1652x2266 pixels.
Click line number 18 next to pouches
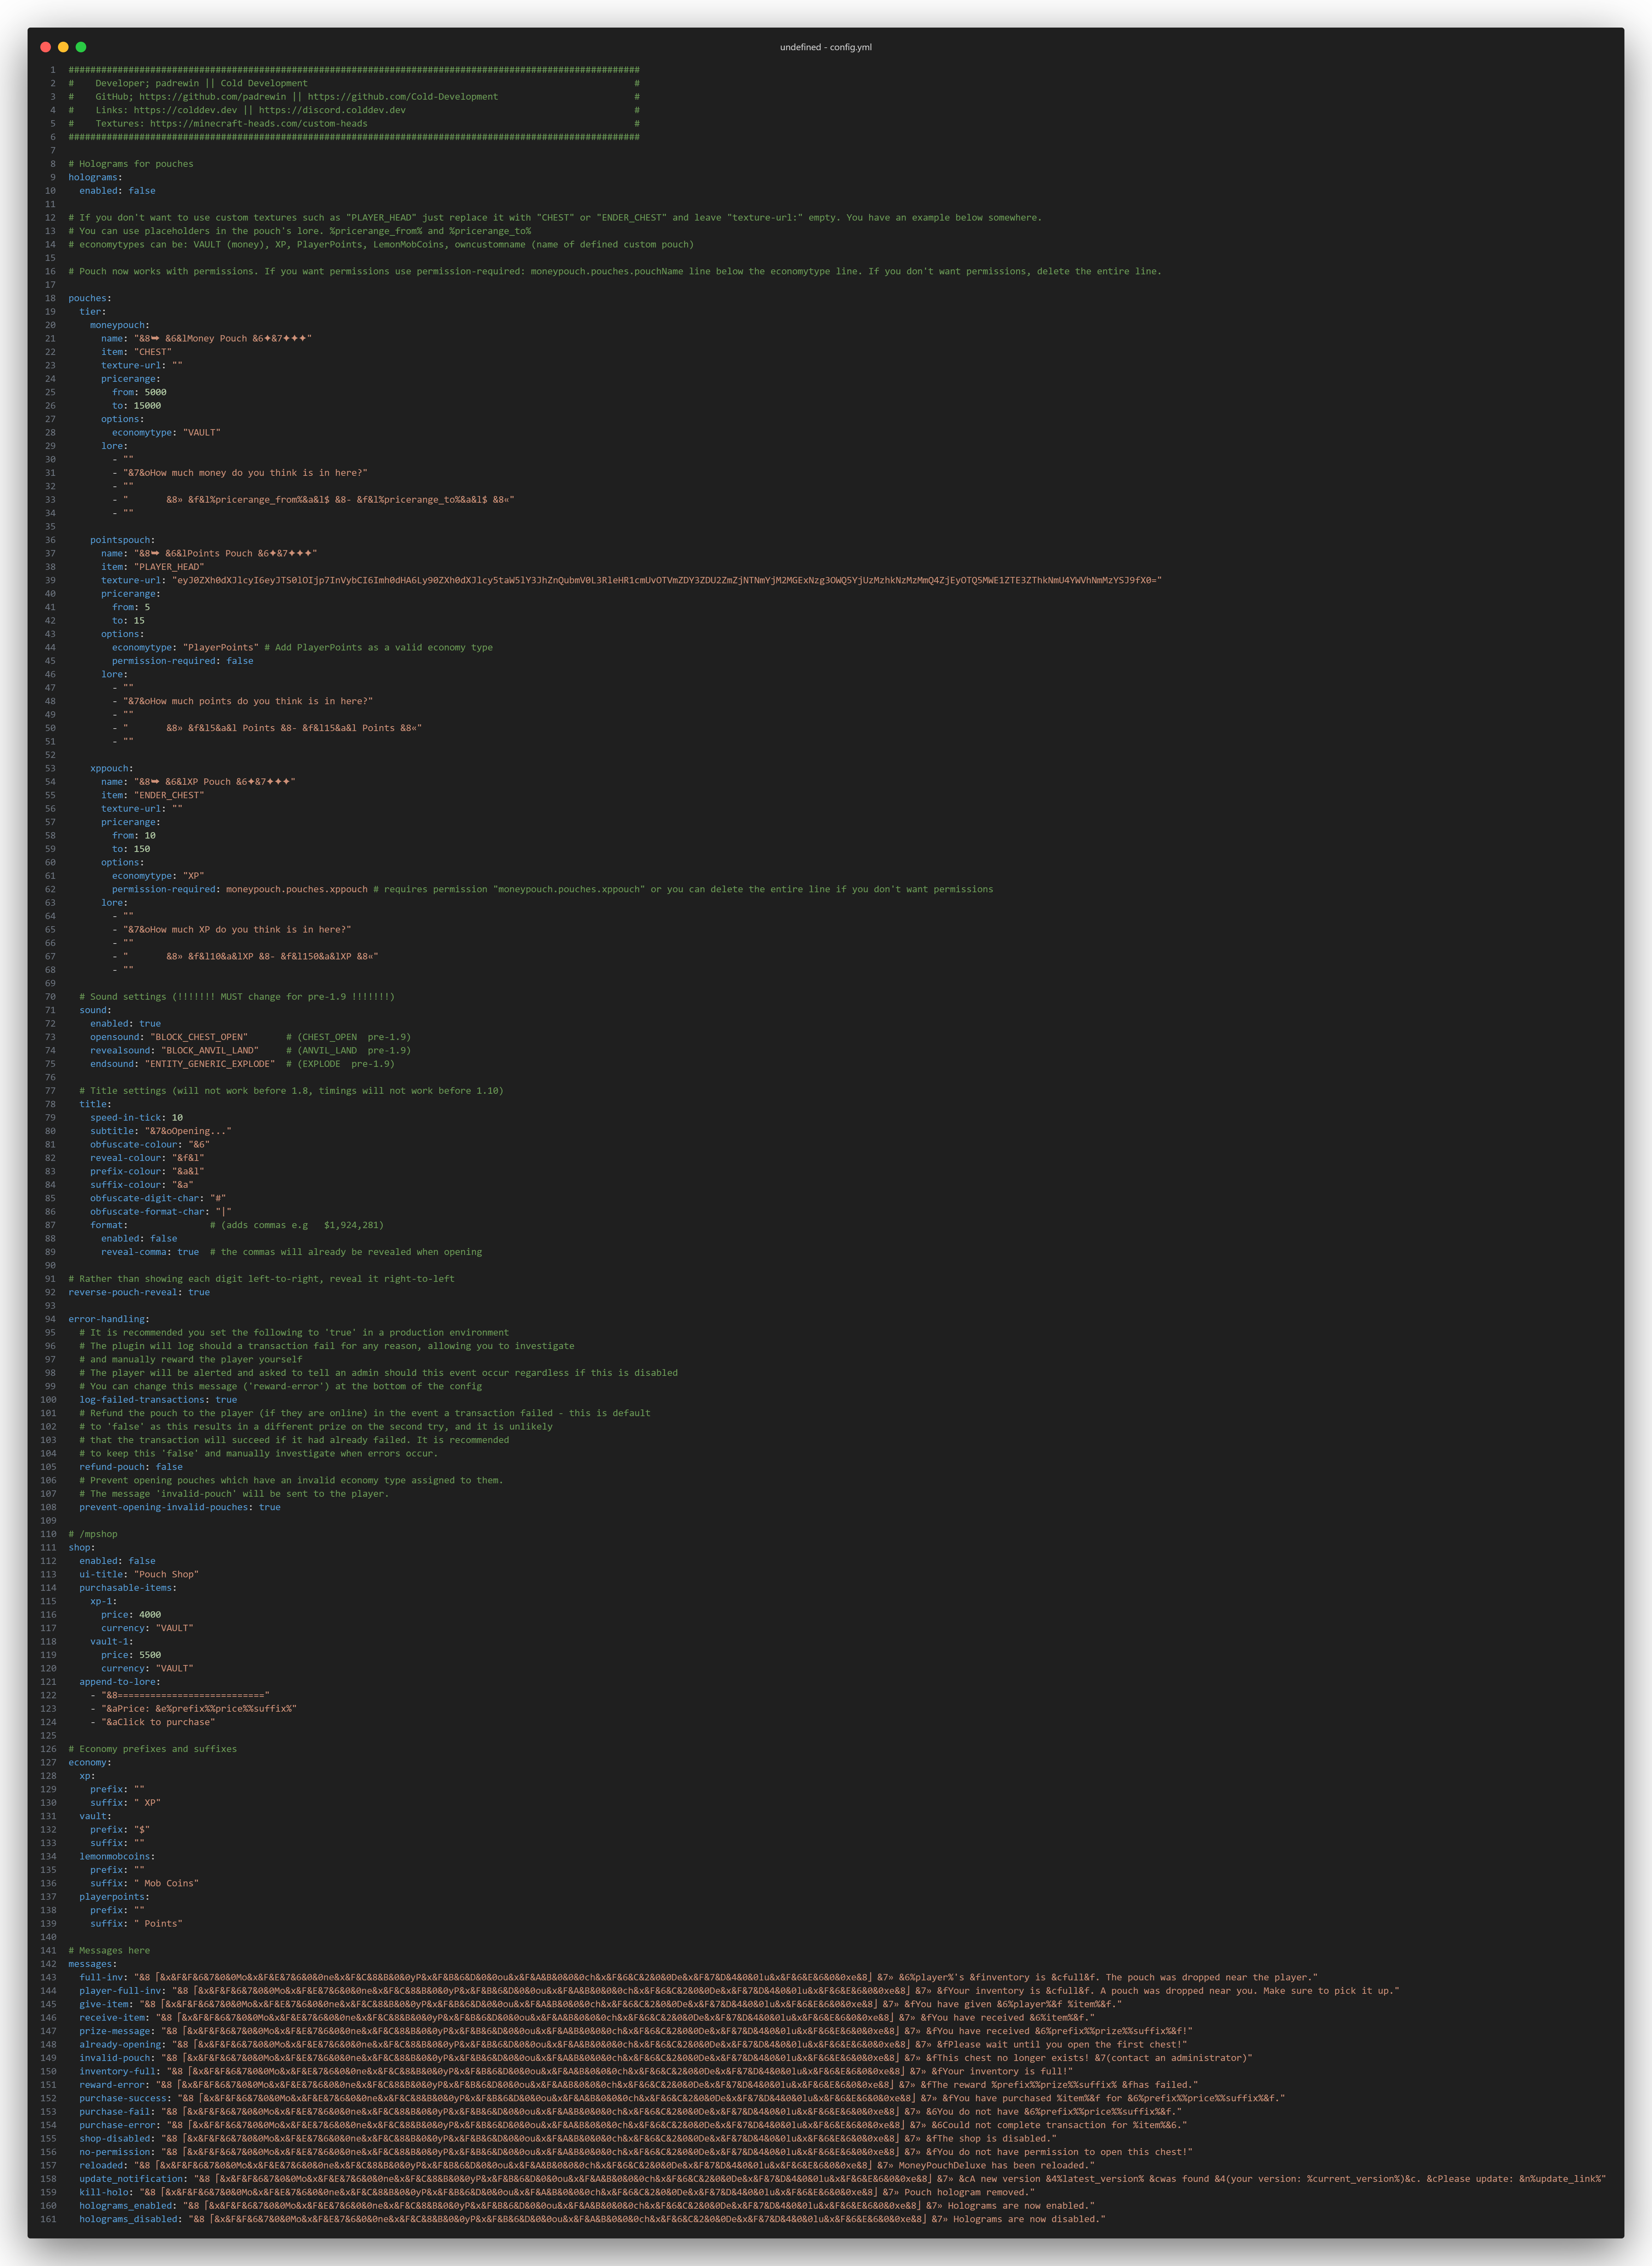tap(50, 298)
